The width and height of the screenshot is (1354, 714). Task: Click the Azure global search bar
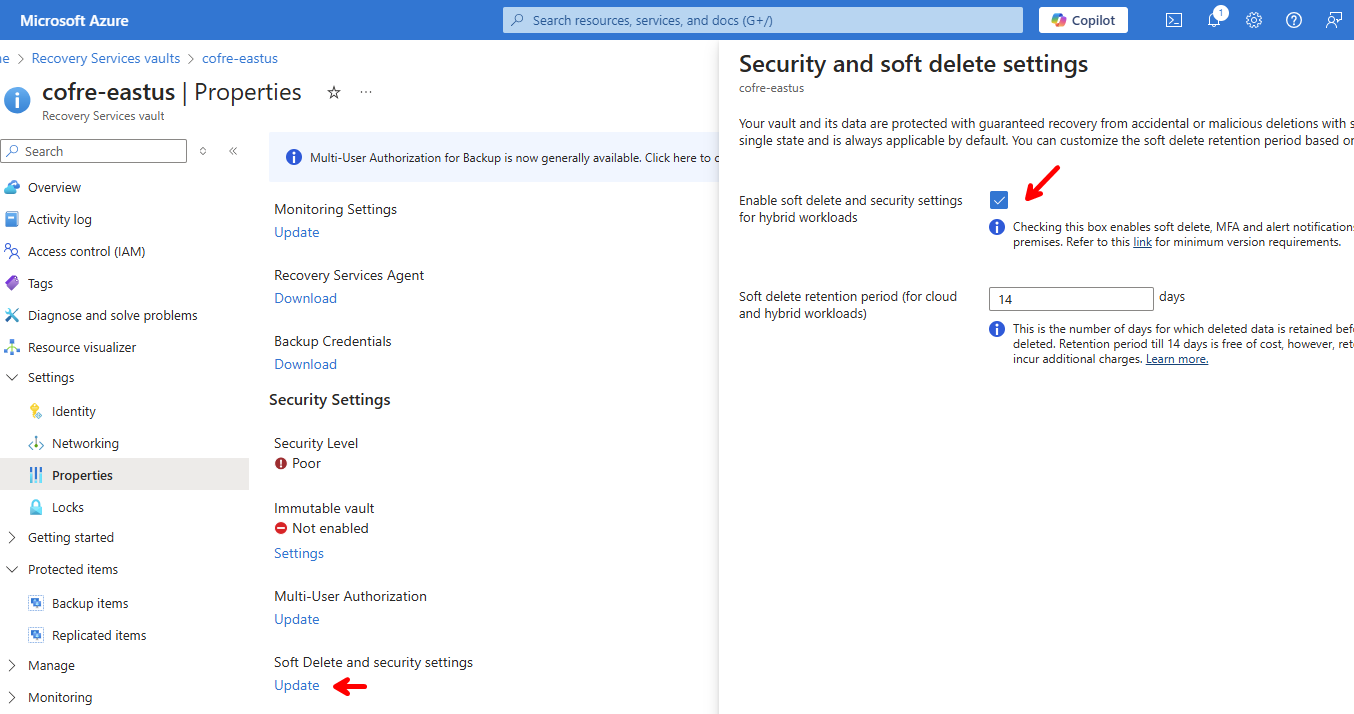pos(762,20)
